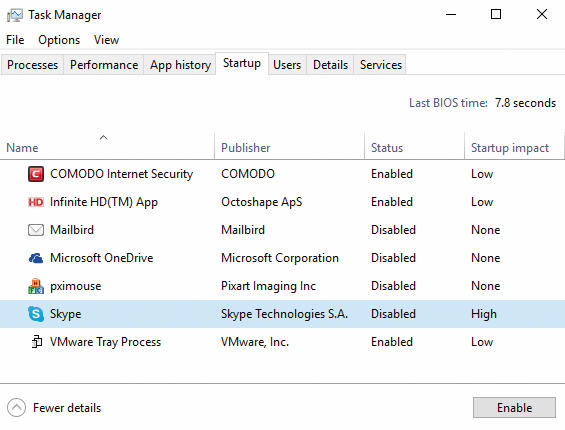This screenshot has height=430, width=565.
Task: Click the Skype logo icon
Action: (x=36, y=314)
